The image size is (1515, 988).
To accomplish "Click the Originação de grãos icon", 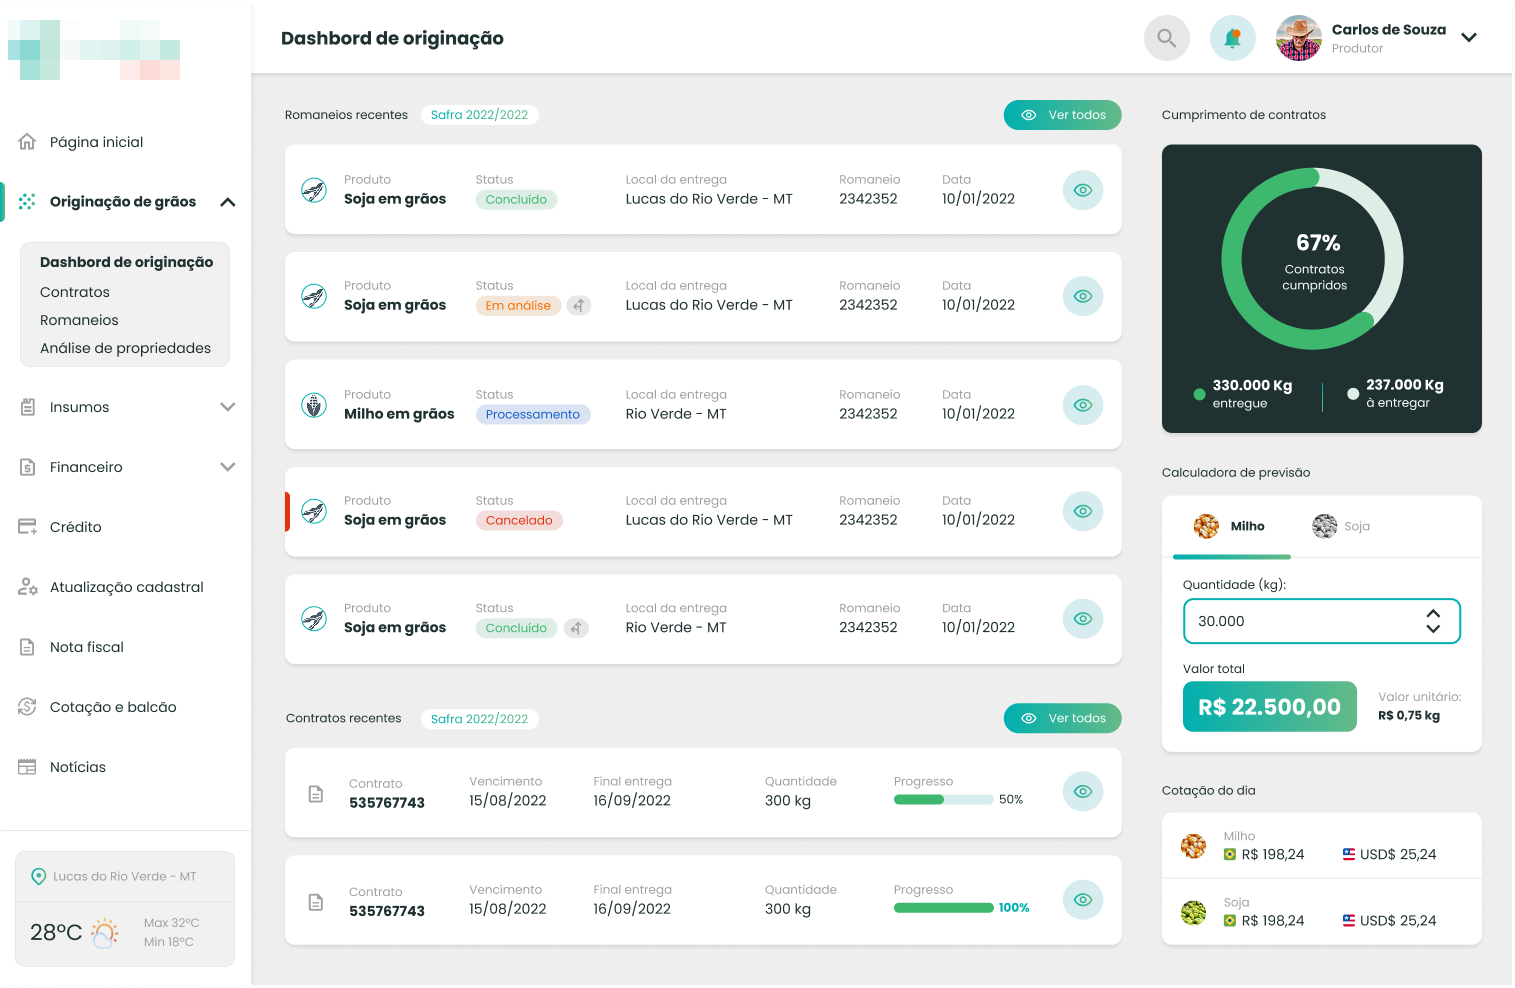I will click(x=27, y=201).
